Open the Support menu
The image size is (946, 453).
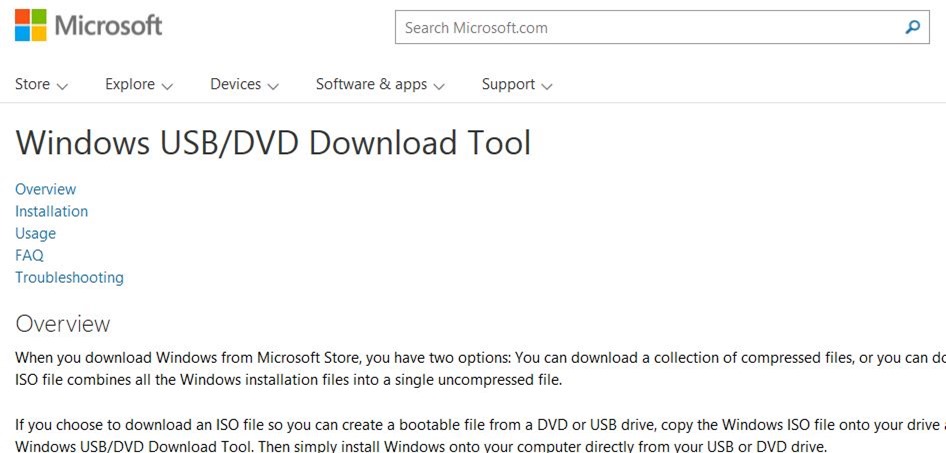[516, 84]
